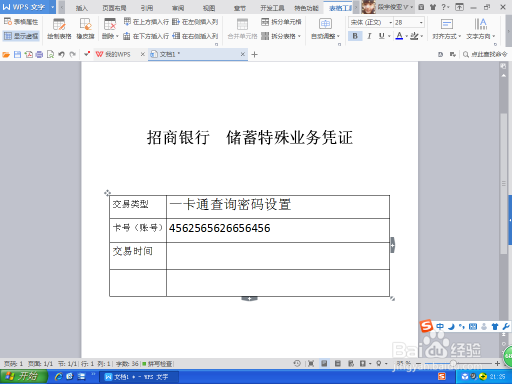This screenshot has width=512, height=384.
Task: Open table properties (表格属性)
Action: pos(21,22)
